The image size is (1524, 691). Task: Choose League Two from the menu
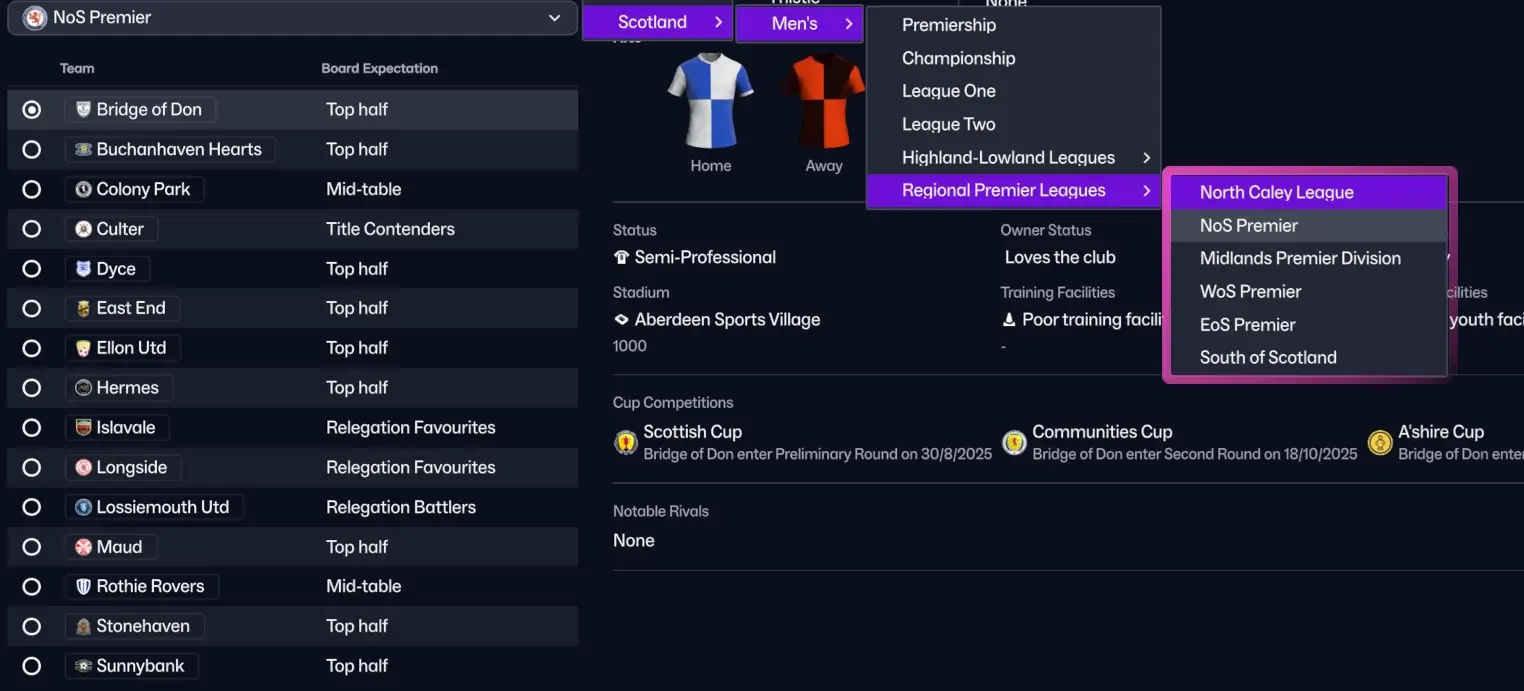pyautogui.click(x=949, y=124)
